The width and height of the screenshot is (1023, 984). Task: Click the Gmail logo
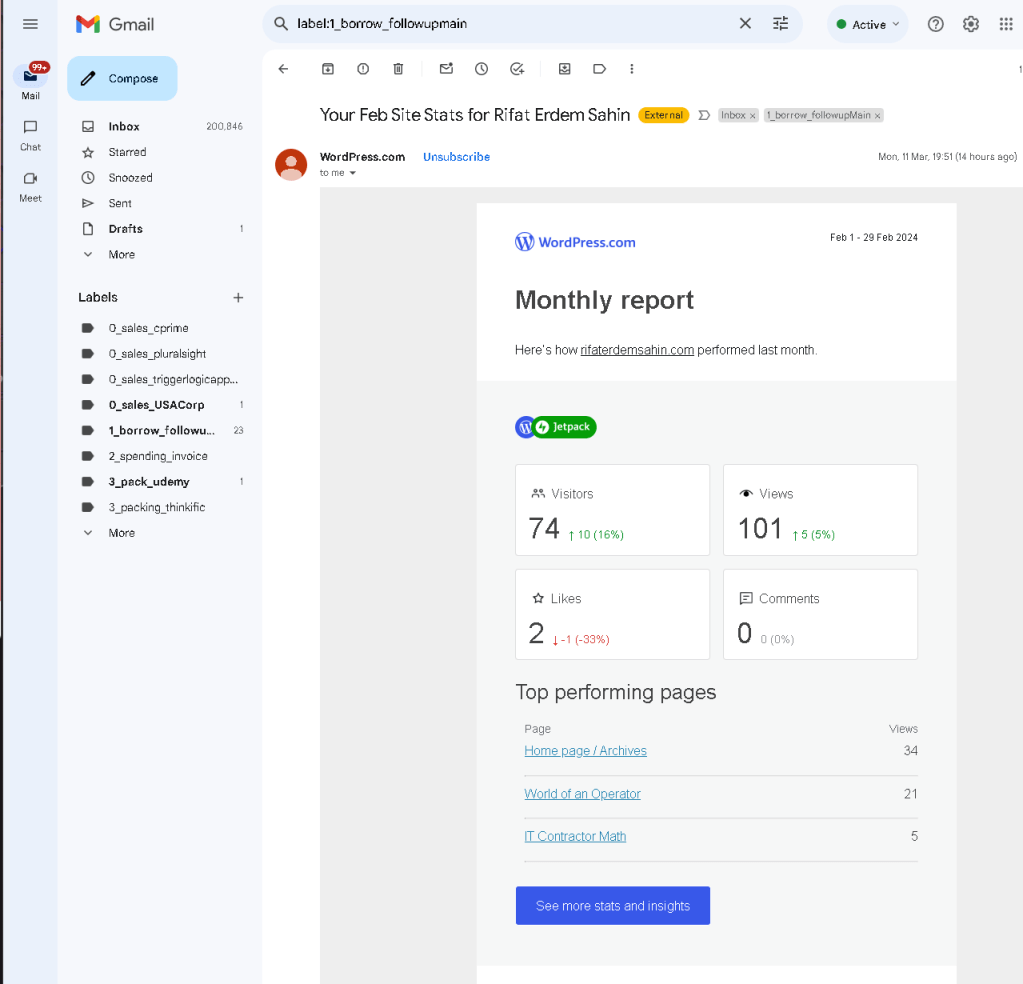115,24
